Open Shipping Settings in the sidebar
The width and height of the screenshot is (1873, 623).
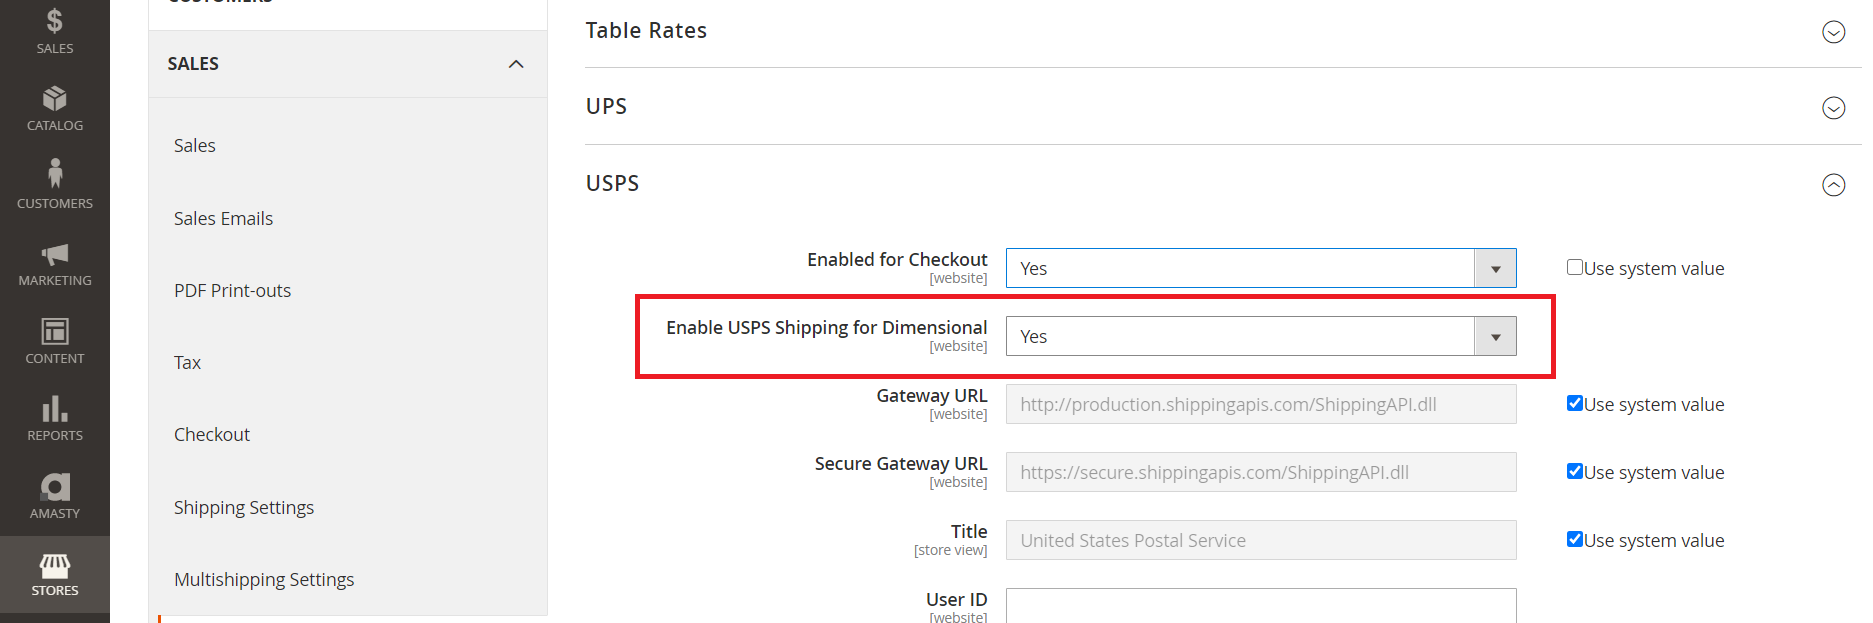(x=244, y=507)
